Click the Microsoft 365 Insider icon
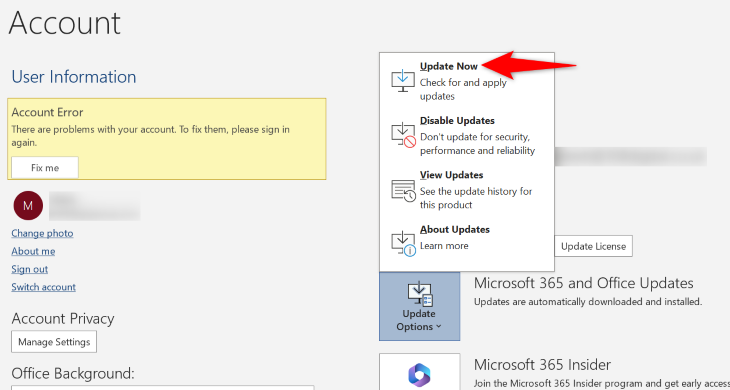The width and height of the screenshot is (730, 390). pyautogui.click(x=419, y=374)
